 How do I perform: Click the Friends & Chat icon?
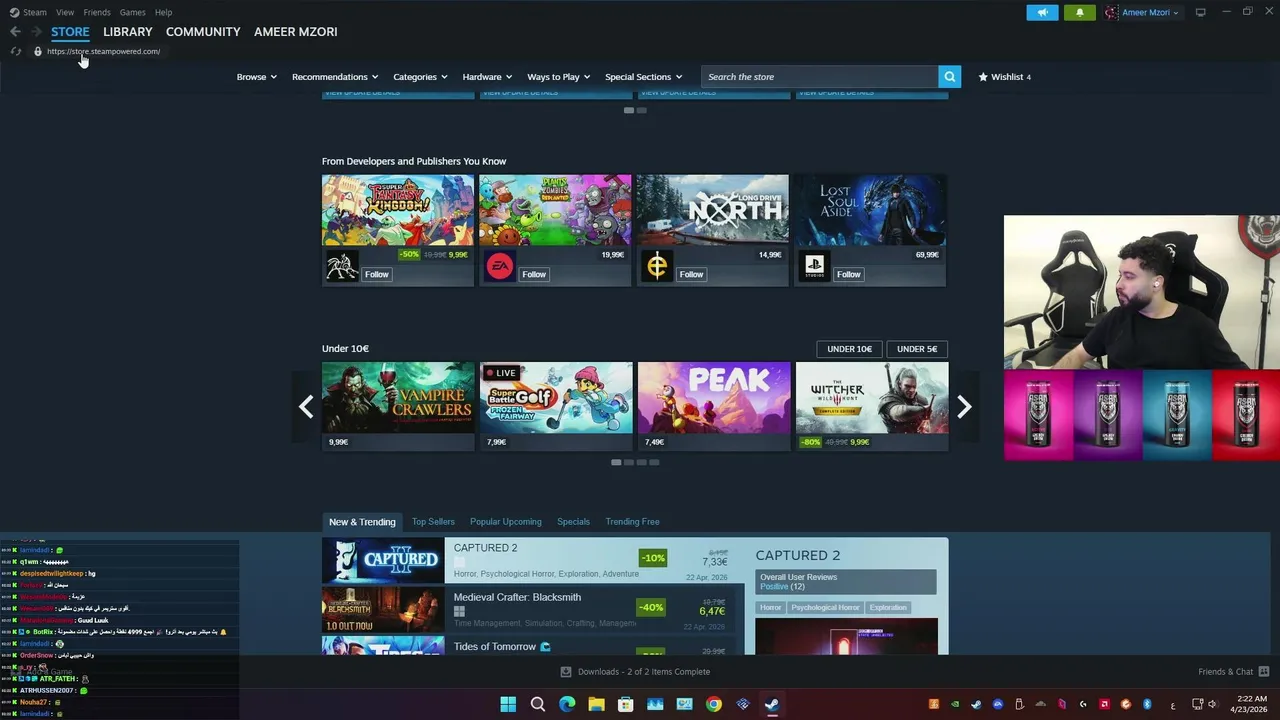[1264, 672]
